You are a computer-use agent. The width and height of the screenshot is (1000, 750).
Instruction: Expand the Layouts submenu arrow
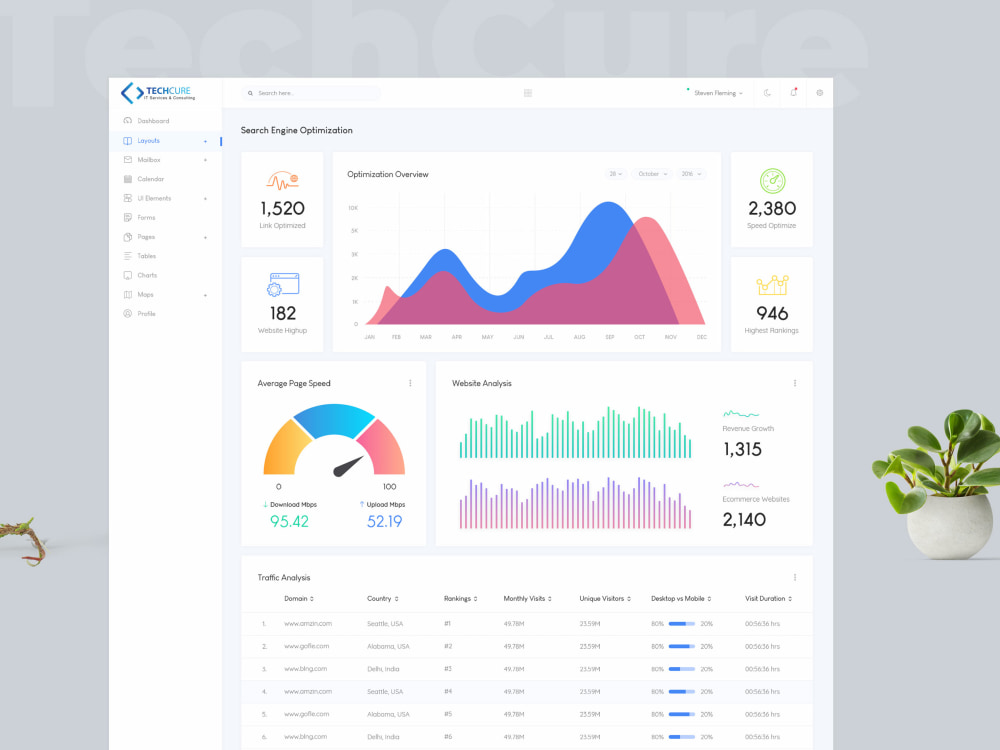point(205,141)
